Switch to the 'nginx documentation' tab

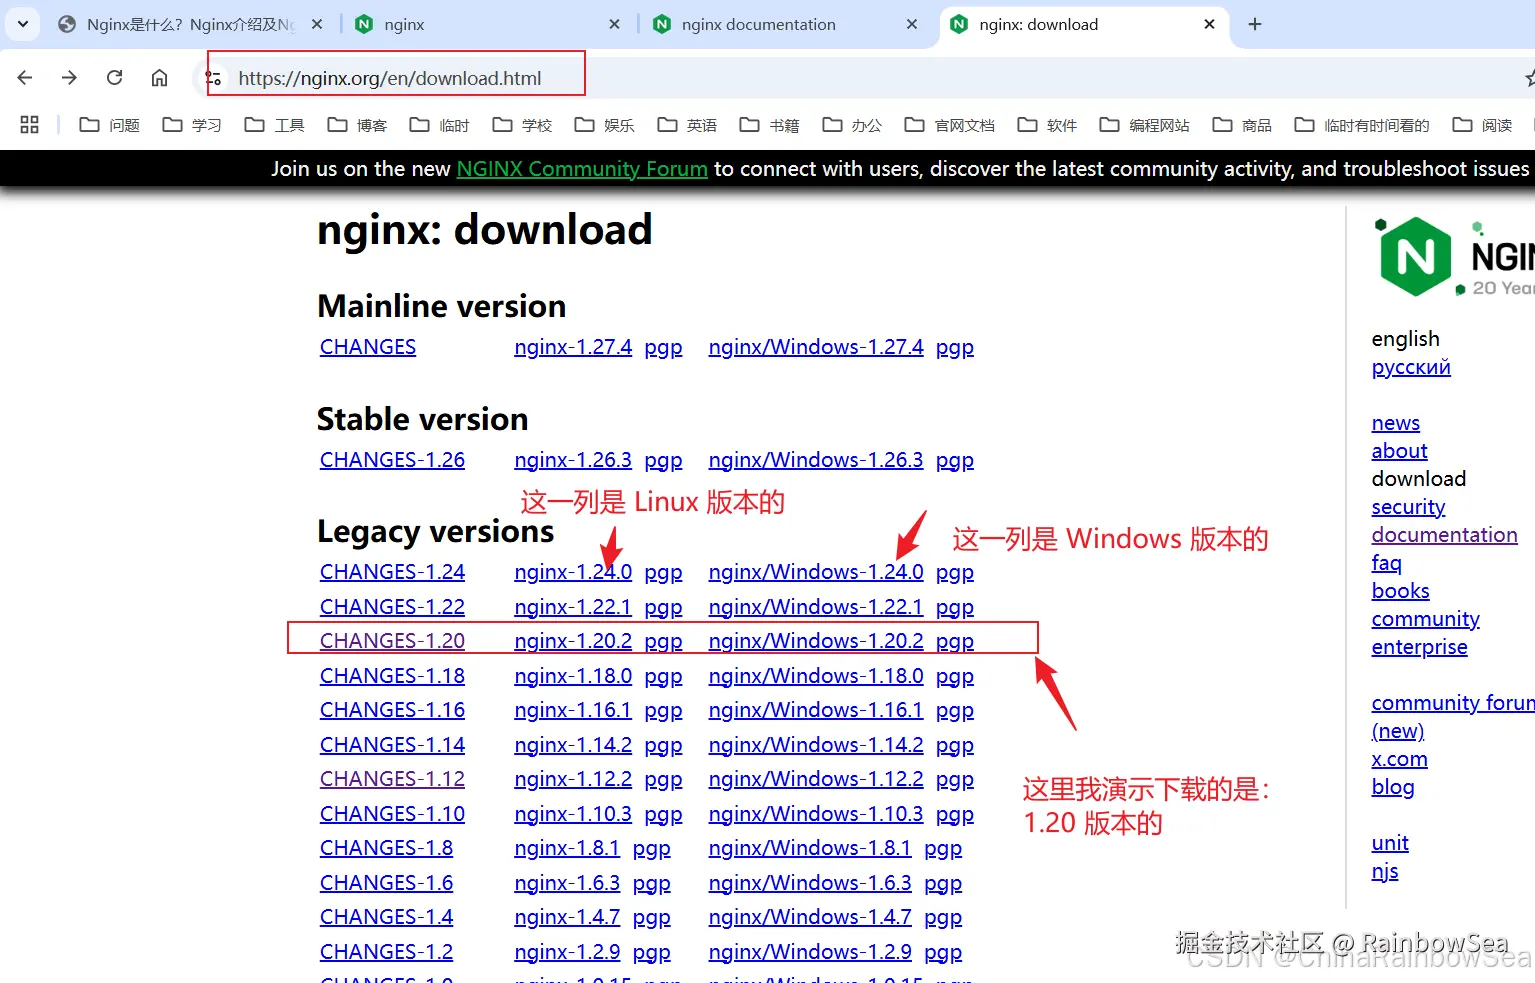point(787,24)
